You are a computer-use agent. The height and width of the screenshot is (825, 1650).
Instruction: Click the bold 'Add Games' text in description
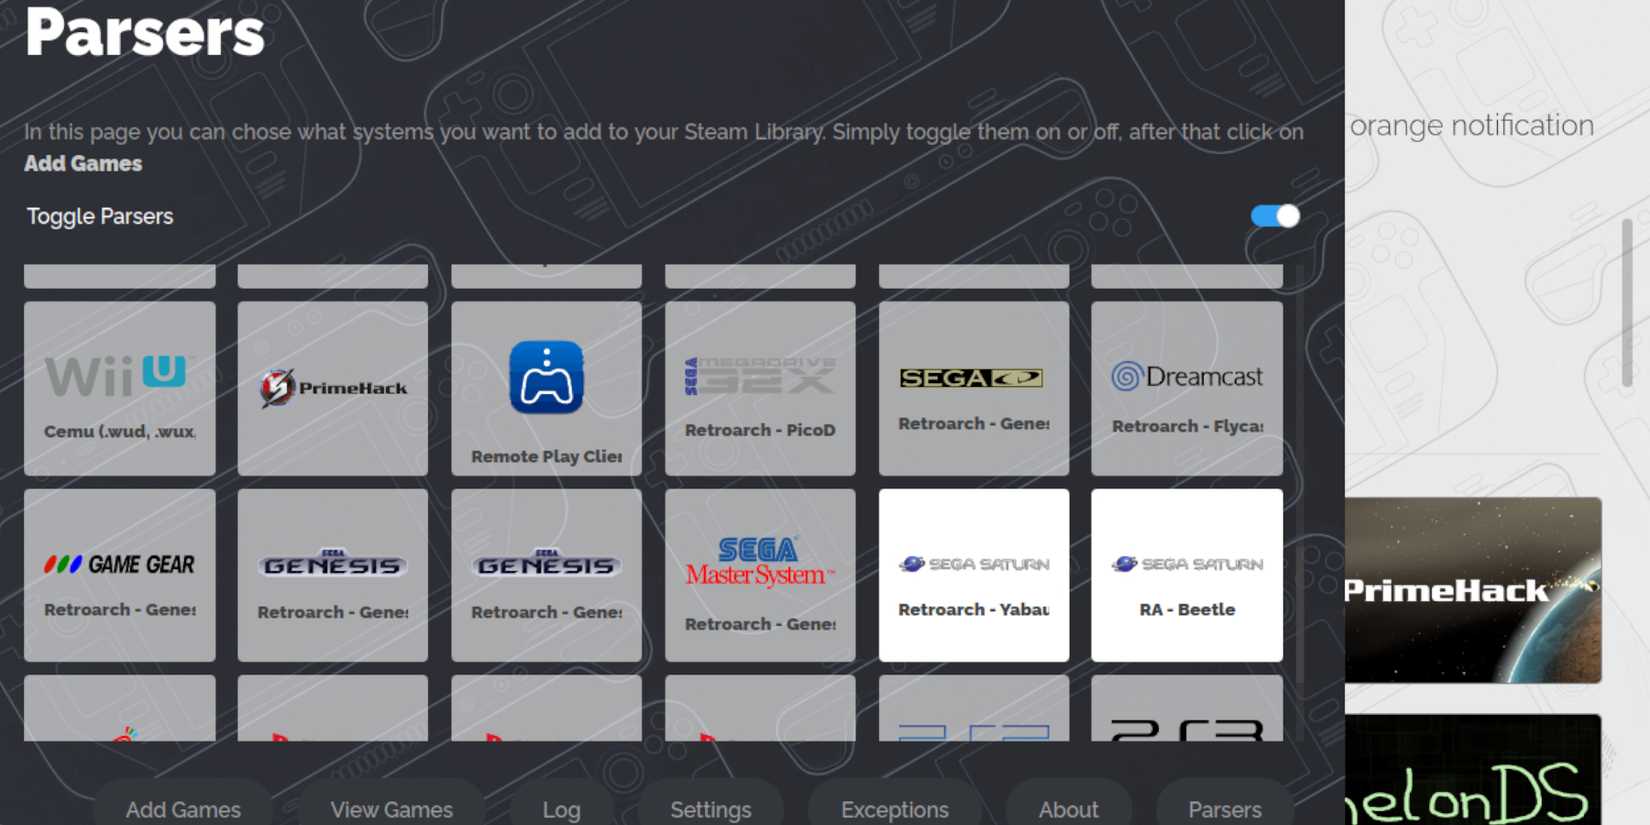pos(83,163)
